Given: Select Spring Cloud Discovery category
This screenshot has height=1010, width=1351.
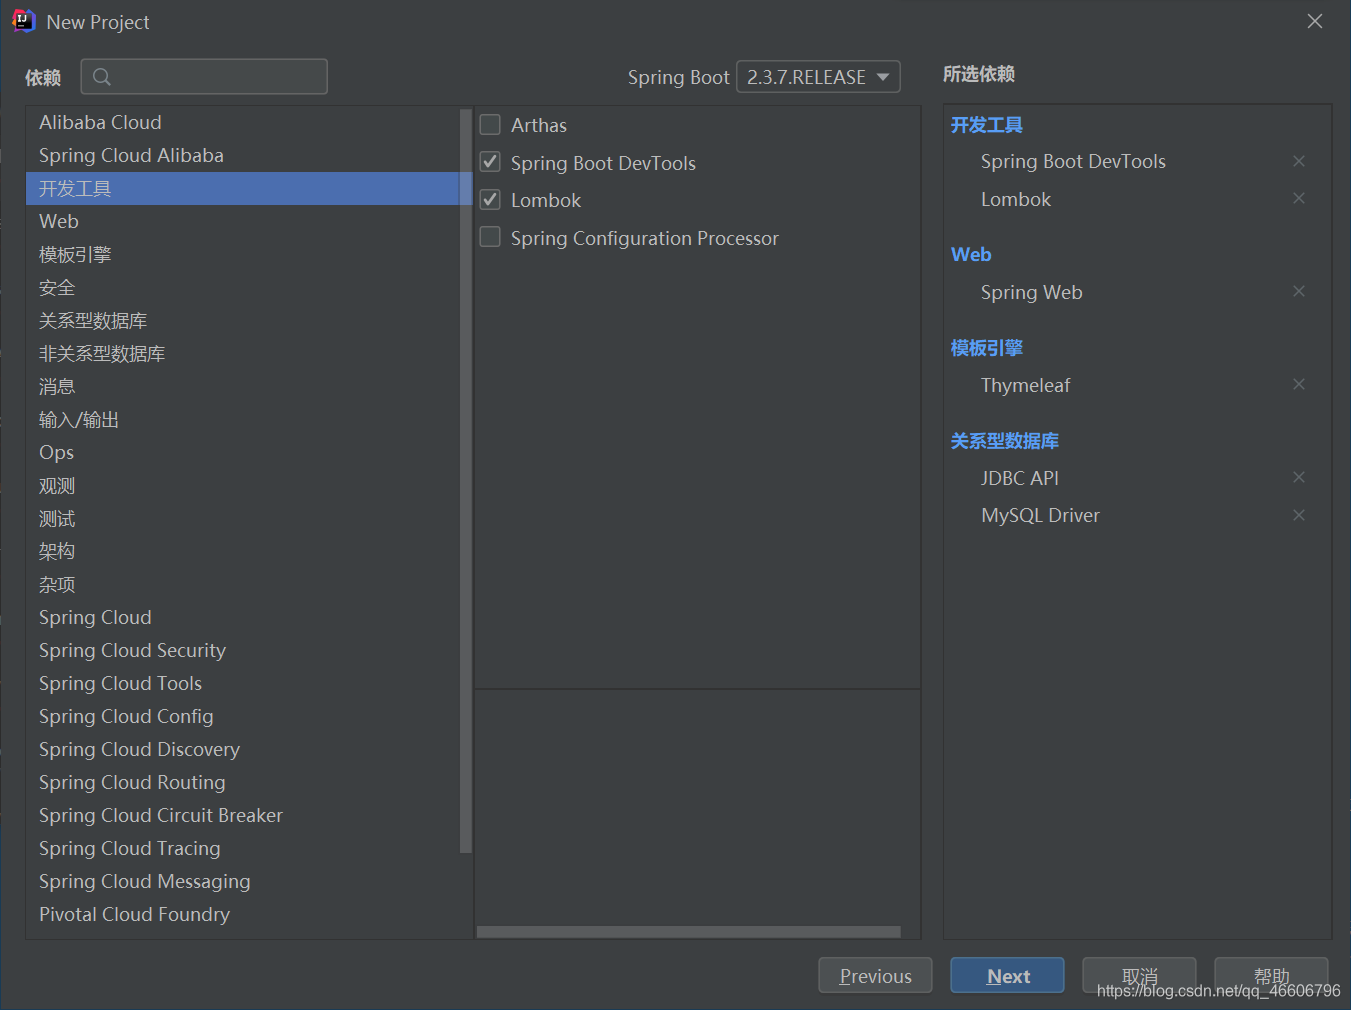Looking at the screenshot, I should click(x=242, y=749).
